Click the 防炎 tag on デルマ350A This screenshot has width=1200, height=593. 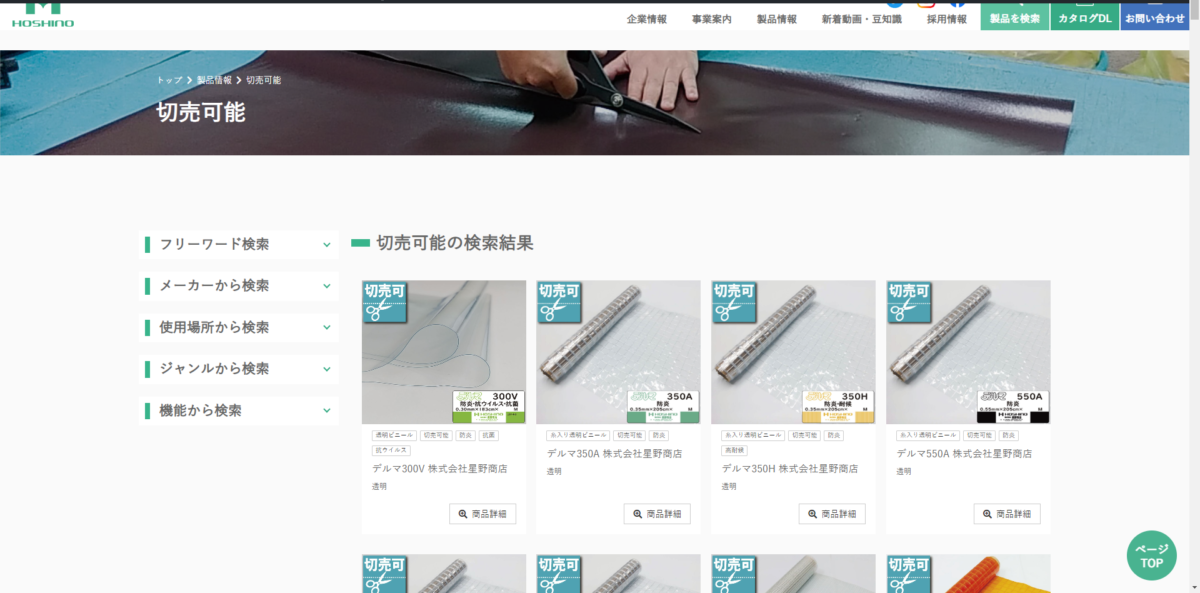(x=660, y=436)
